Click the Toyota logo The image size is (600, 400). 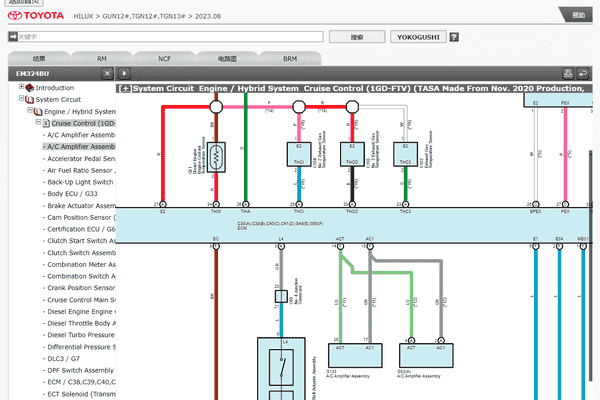pos(38,16)
